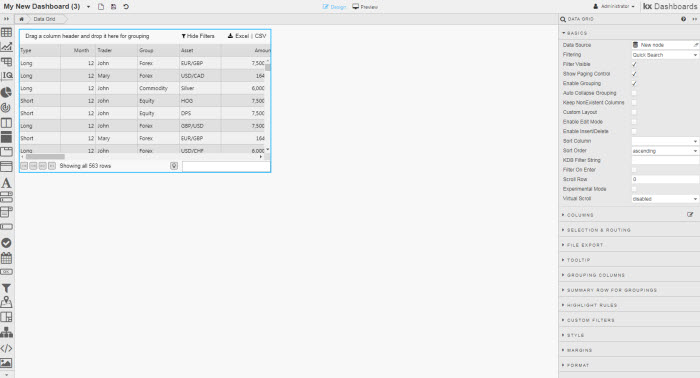
Task: Choose the Text component letter A icon
Action: 6,183
